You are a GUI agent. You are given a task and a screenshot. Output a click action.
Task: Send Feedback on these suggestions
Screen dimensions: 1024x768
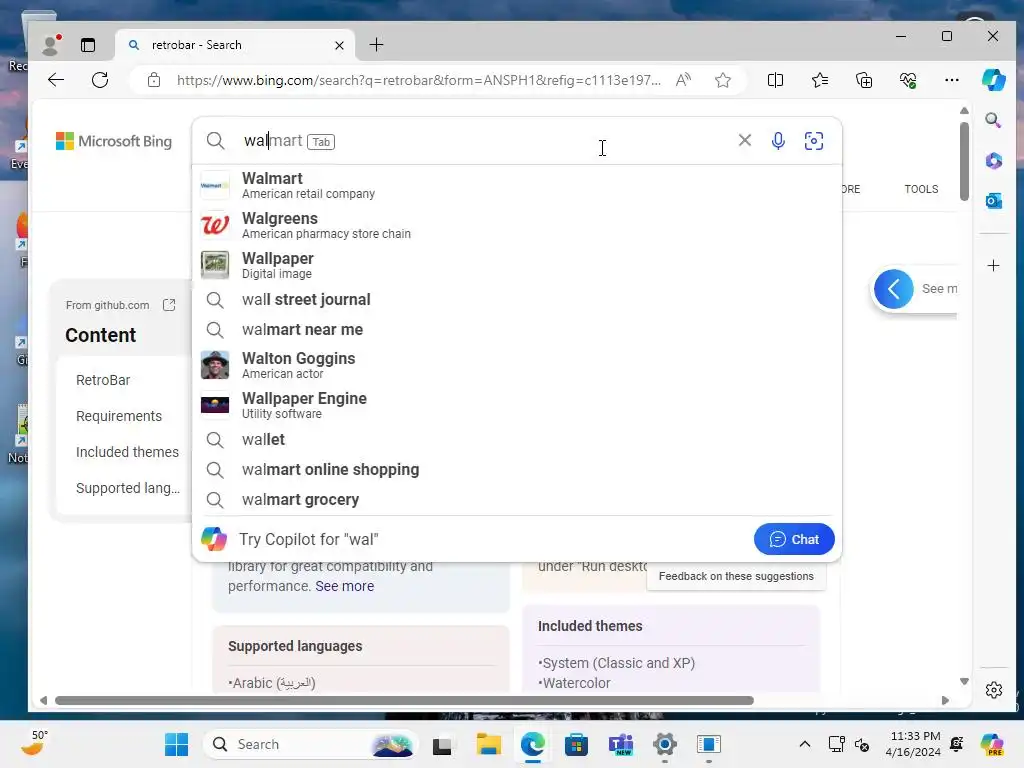tap(736, 576)
